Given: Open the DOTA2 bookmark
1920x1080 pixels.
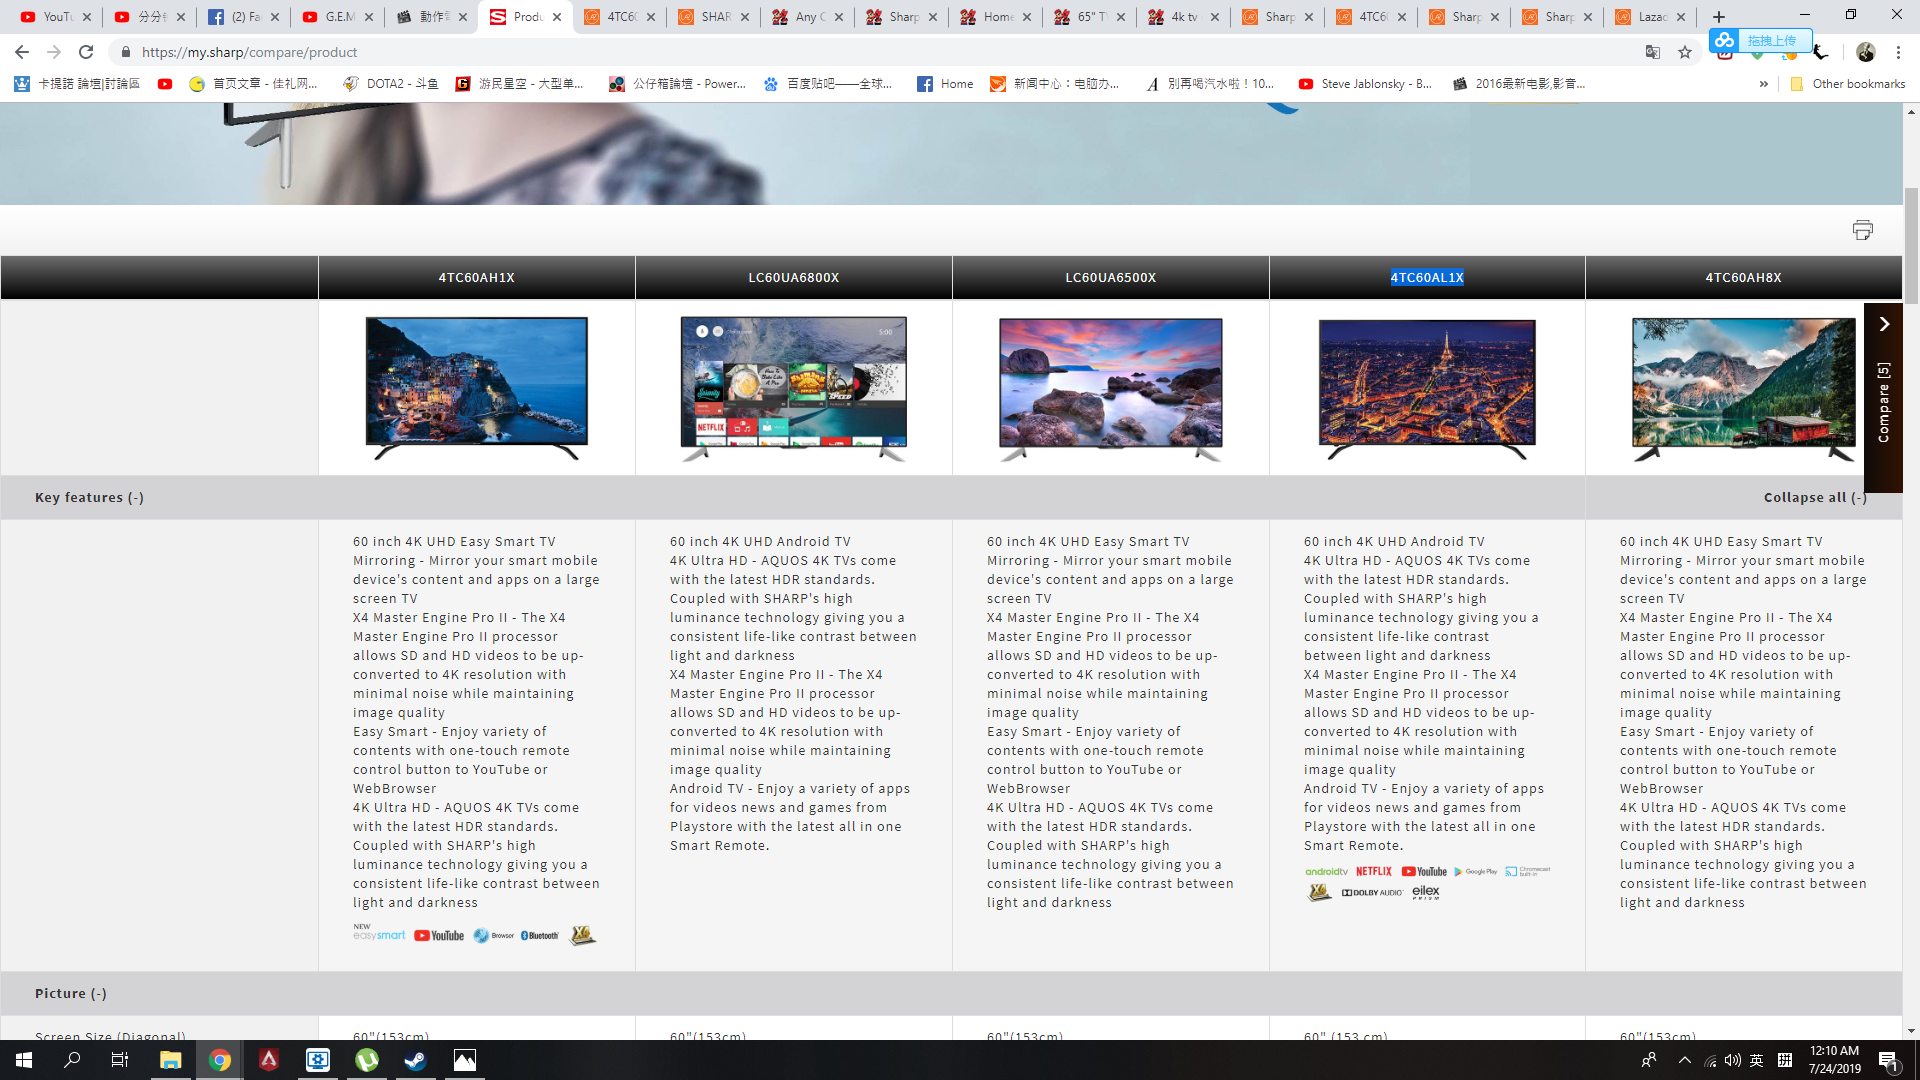Looking at the screenshot, I should point(390,84).
